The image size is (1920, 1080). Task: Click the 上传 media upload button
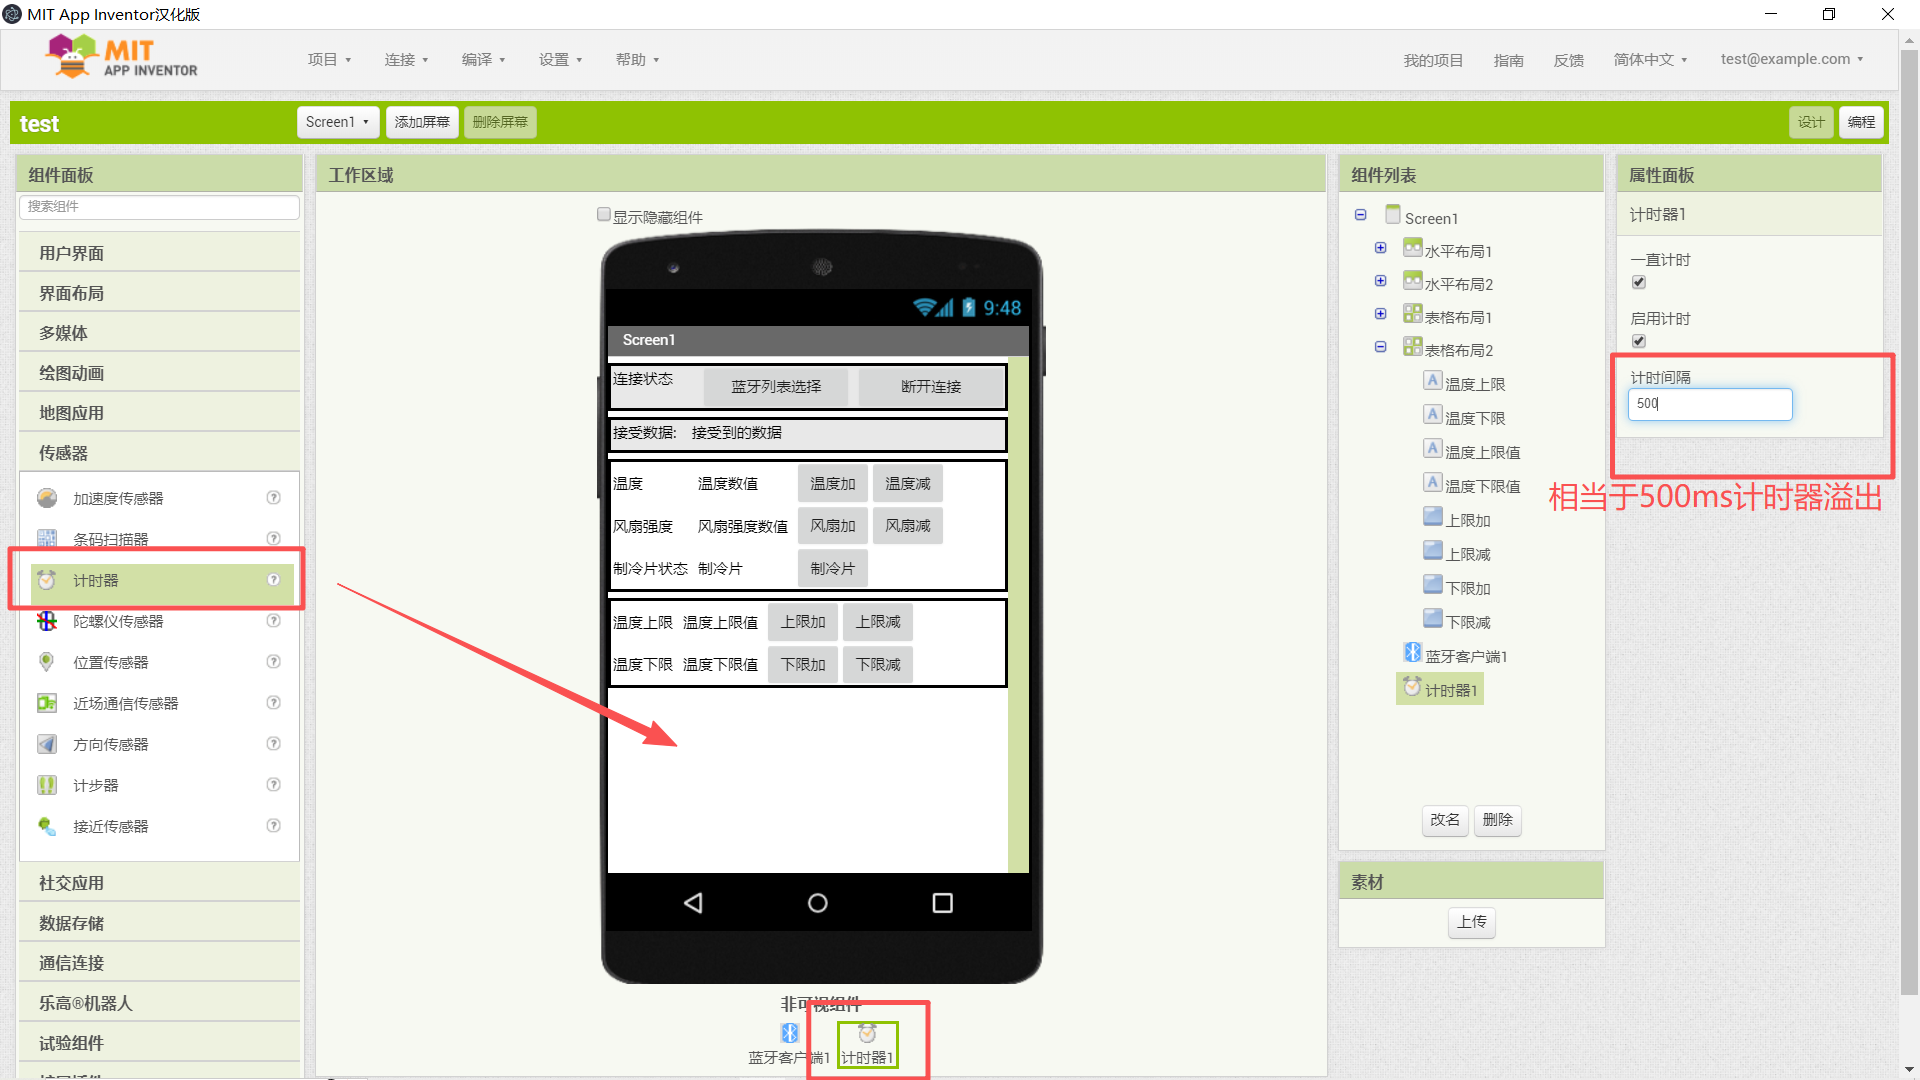pyautogui.click(x=1471, y=922)
